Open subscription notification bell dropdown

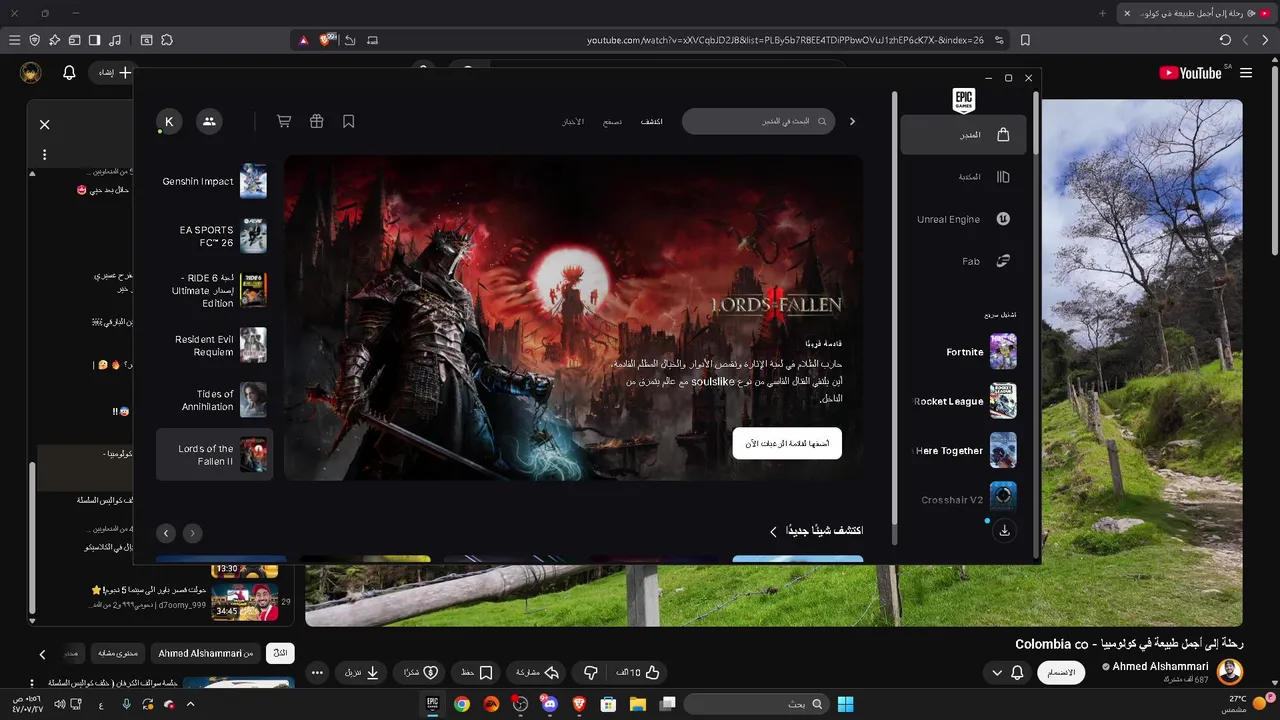(1007, 673)
